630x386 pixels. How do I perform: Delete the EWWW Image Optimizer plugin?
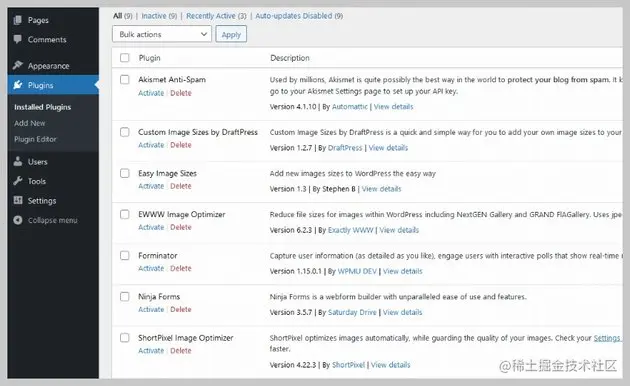click(x=181, y=227)
